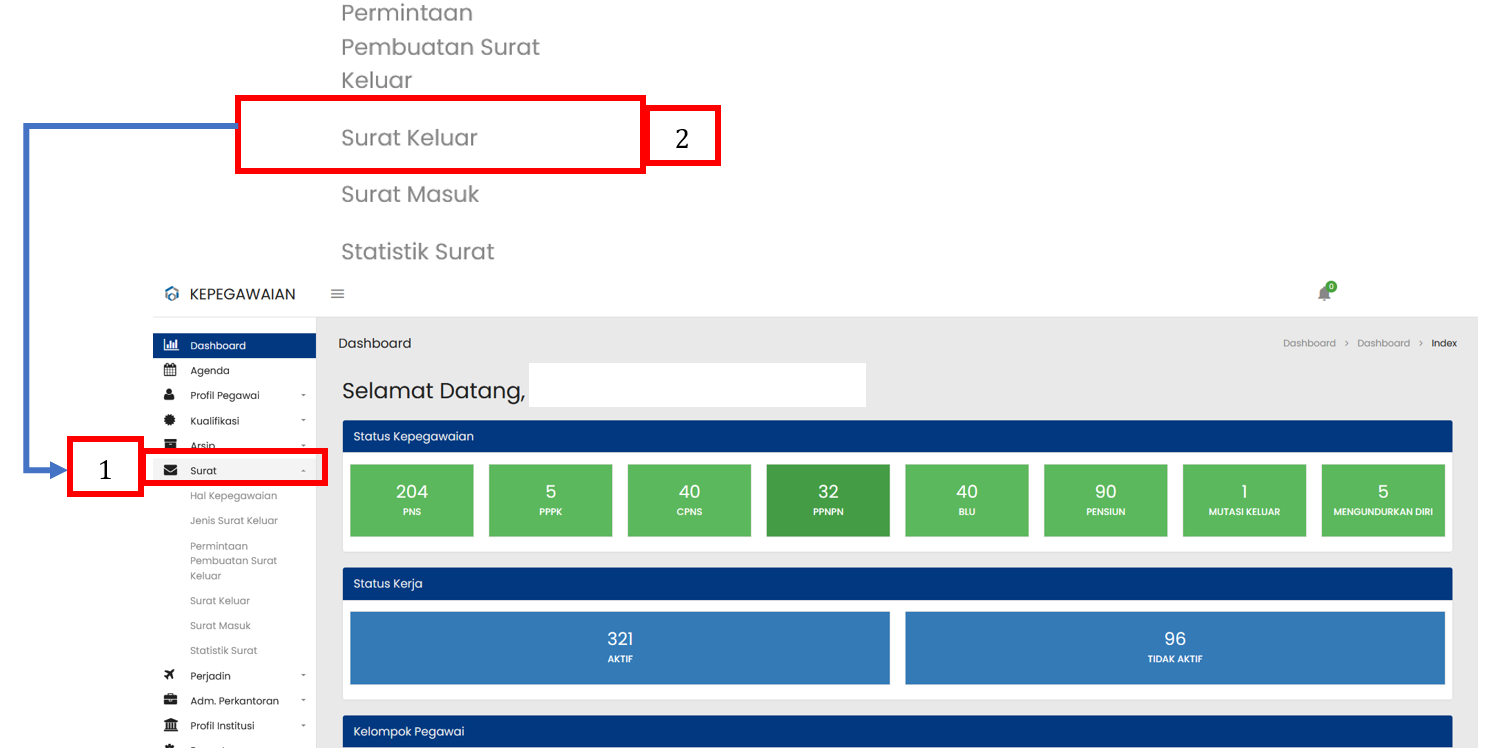Open Surat Keluar in the sidebar

coord(220,601)
